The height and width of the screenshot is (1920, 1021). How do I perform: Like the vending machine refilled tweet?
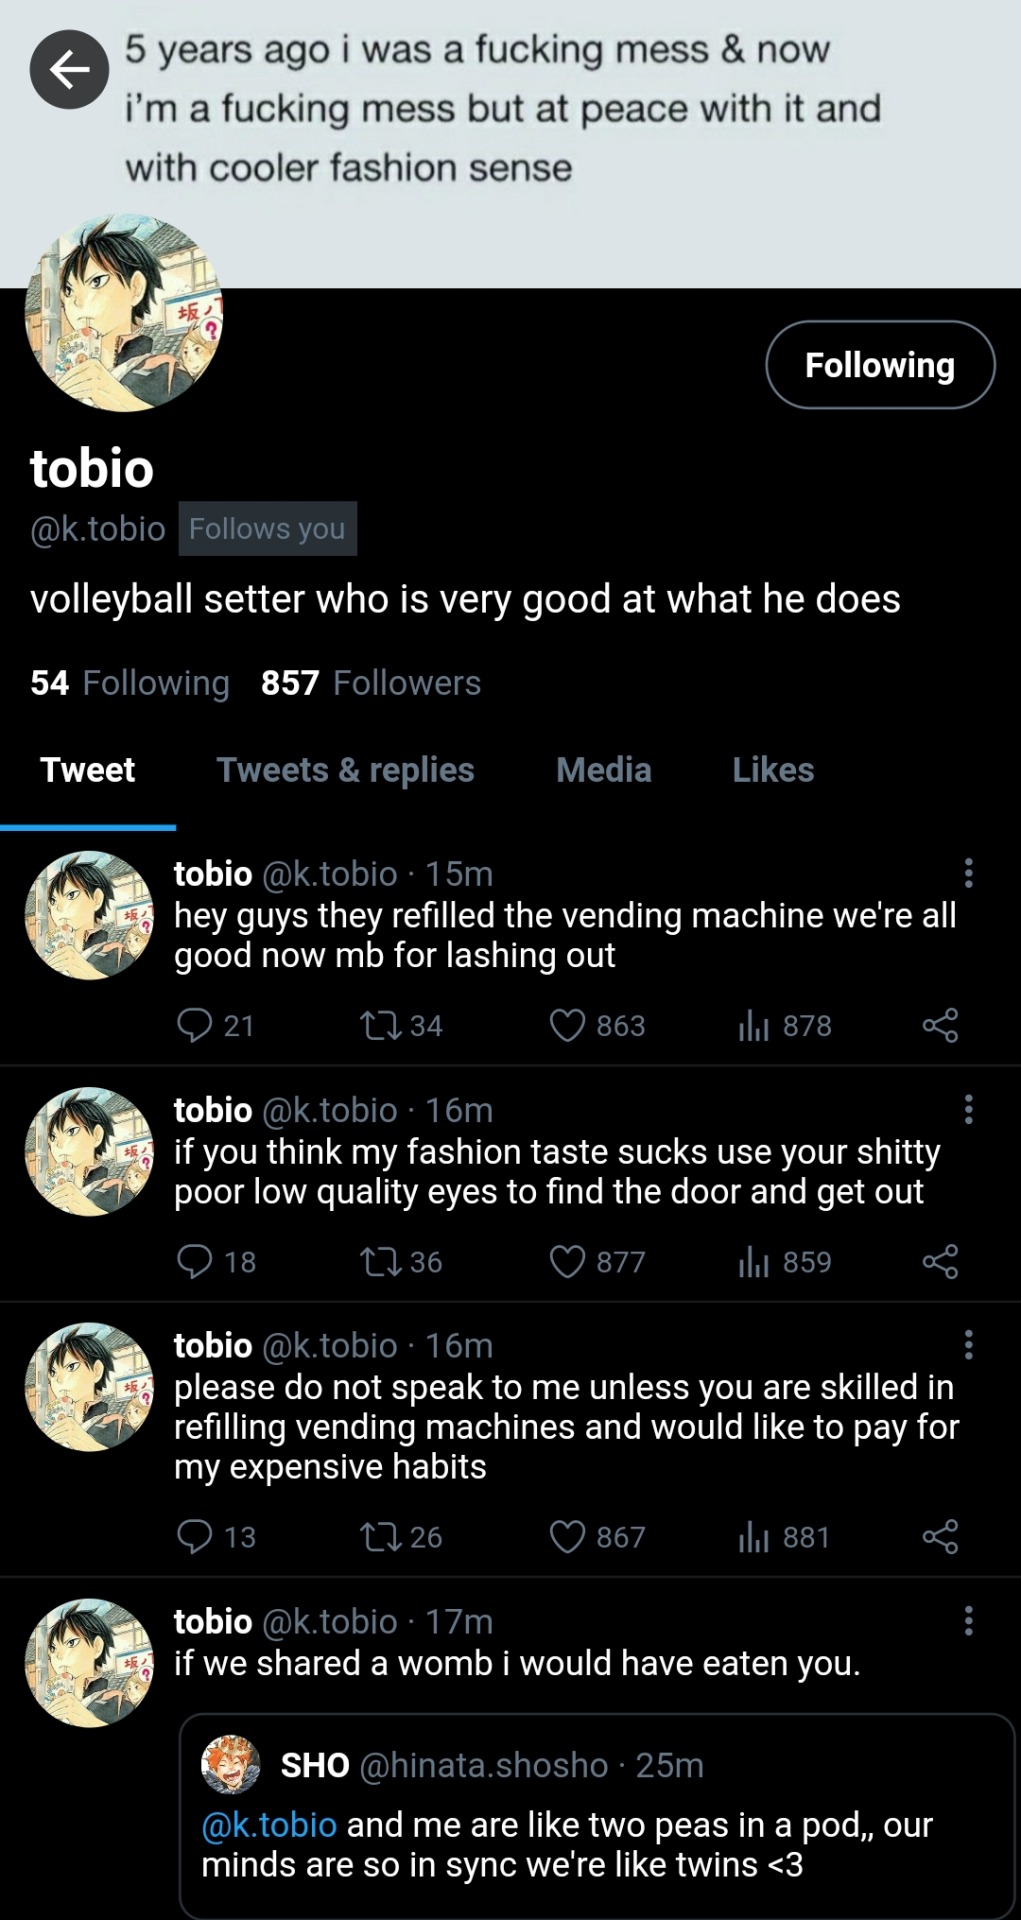click(x=567, y=1025)
